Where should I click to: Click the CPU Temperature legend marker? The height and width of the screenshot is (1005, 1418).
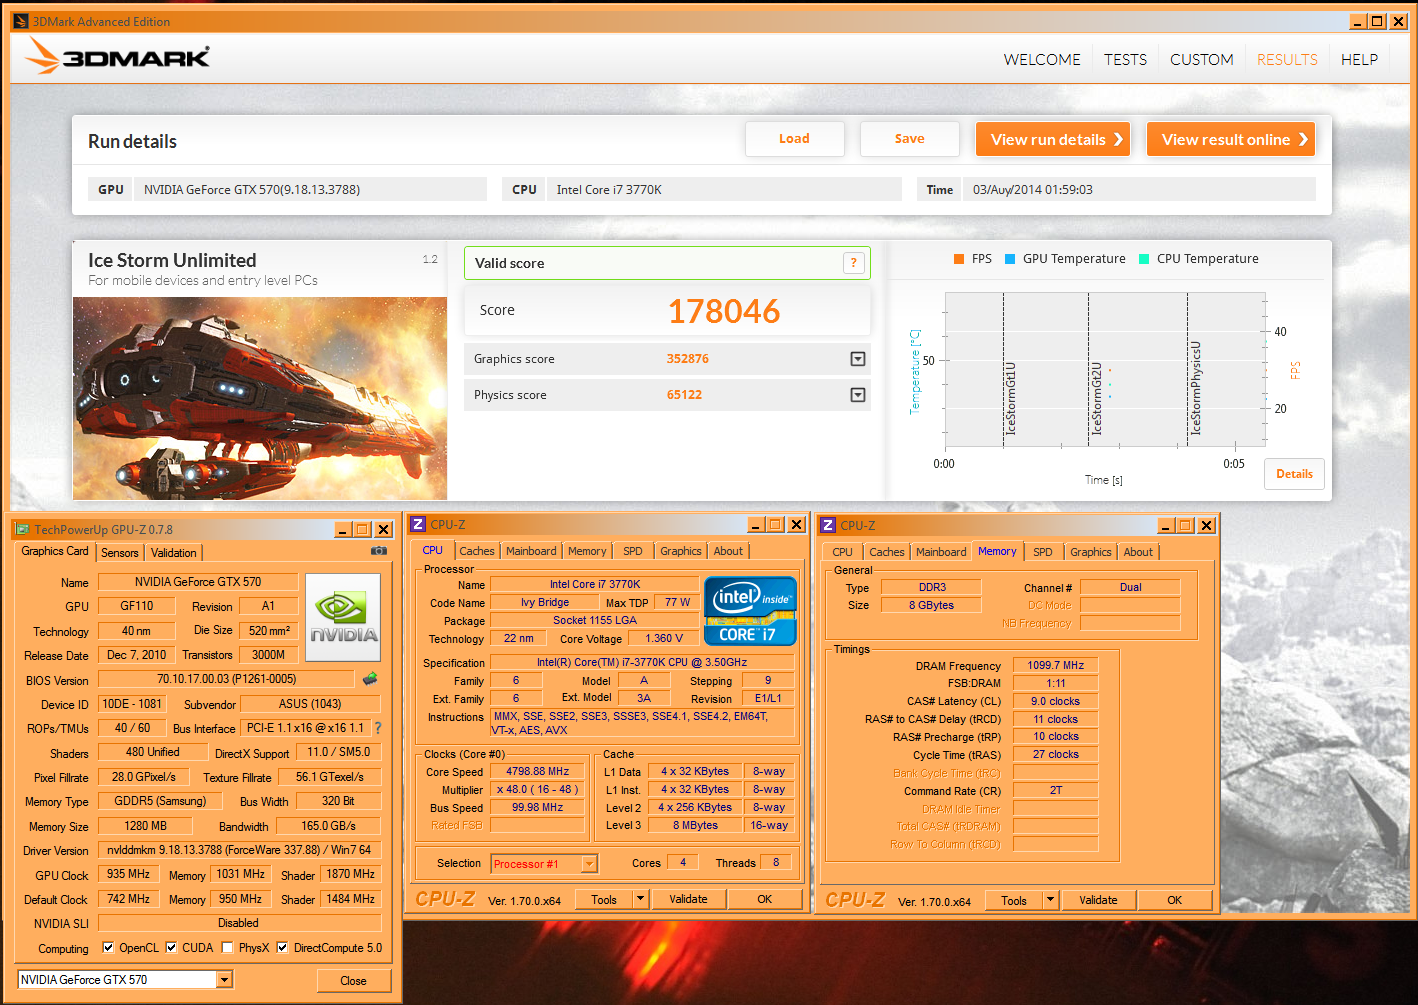(1144, 259)
